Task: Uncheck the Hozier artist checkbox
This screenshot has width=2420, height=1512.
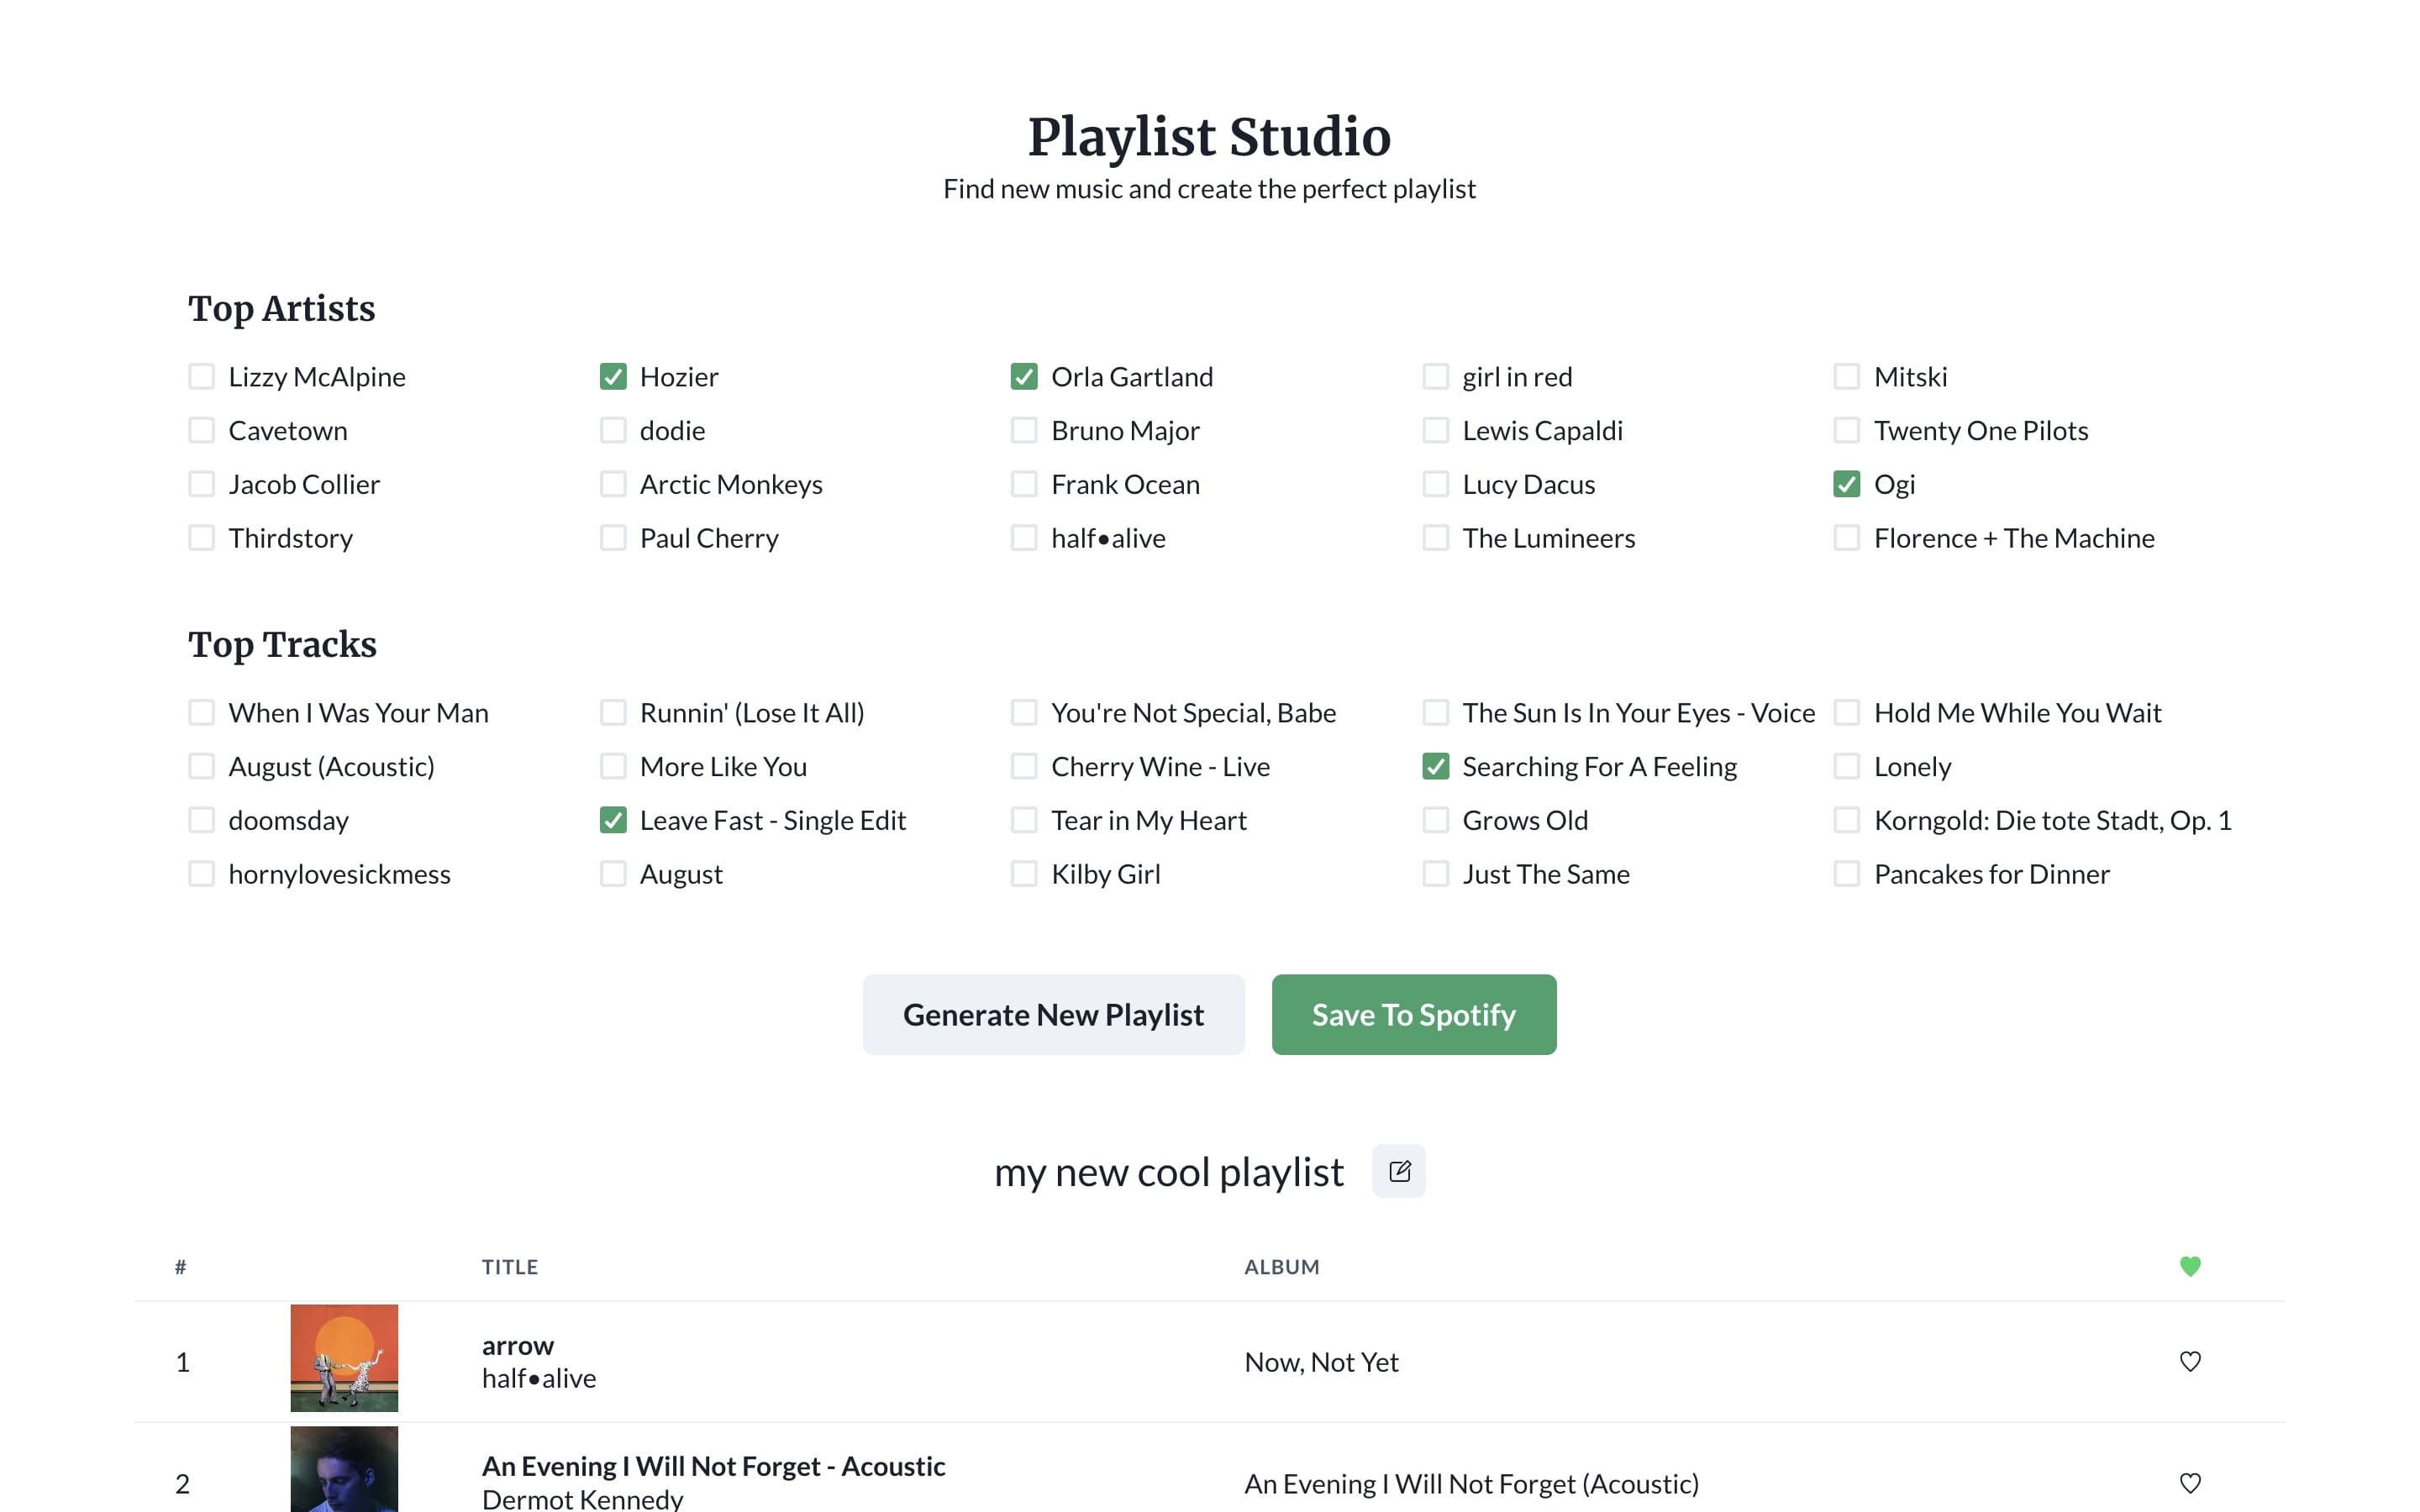Action: click(x=613, y=377)
